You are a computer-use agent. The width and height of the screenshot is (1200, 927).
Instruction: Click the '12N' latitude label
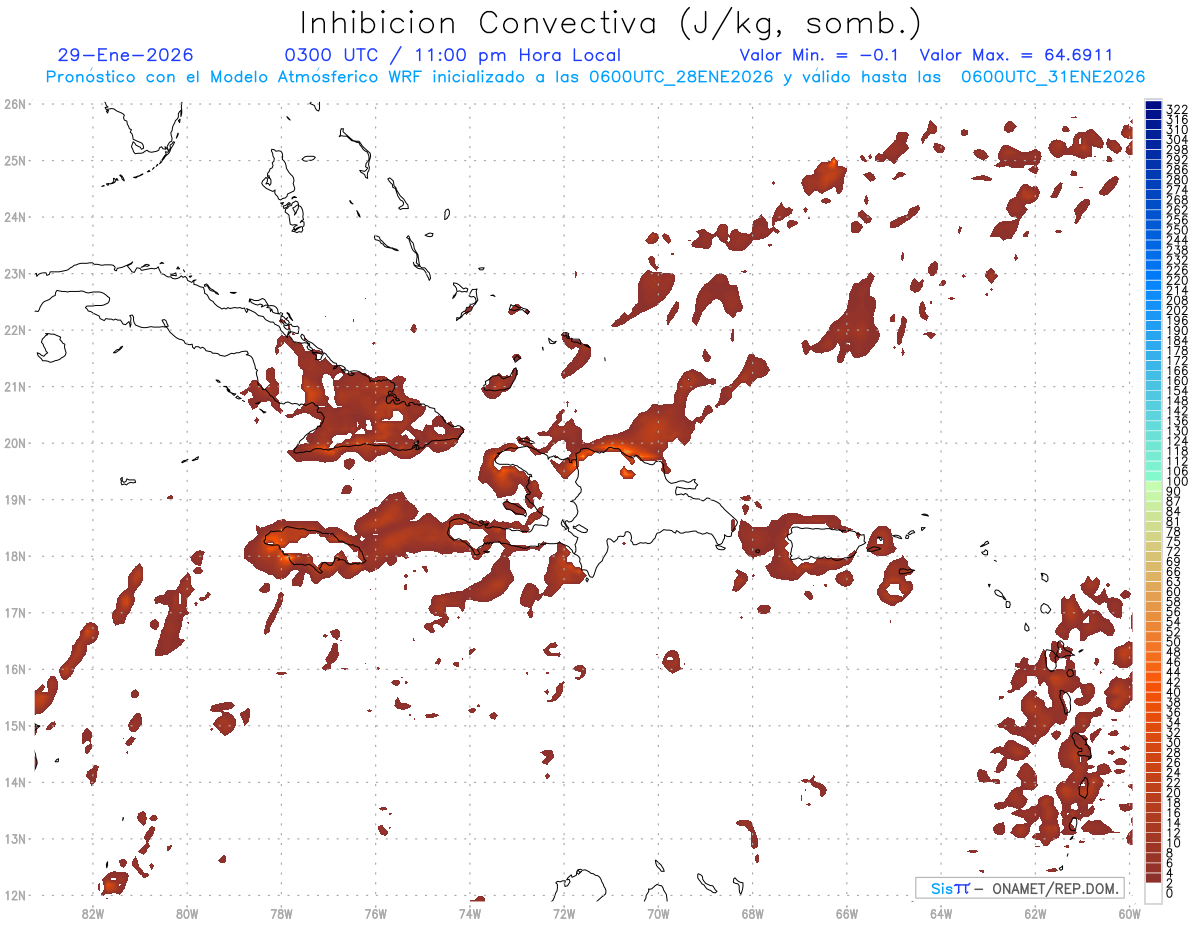tap(15, 895)
